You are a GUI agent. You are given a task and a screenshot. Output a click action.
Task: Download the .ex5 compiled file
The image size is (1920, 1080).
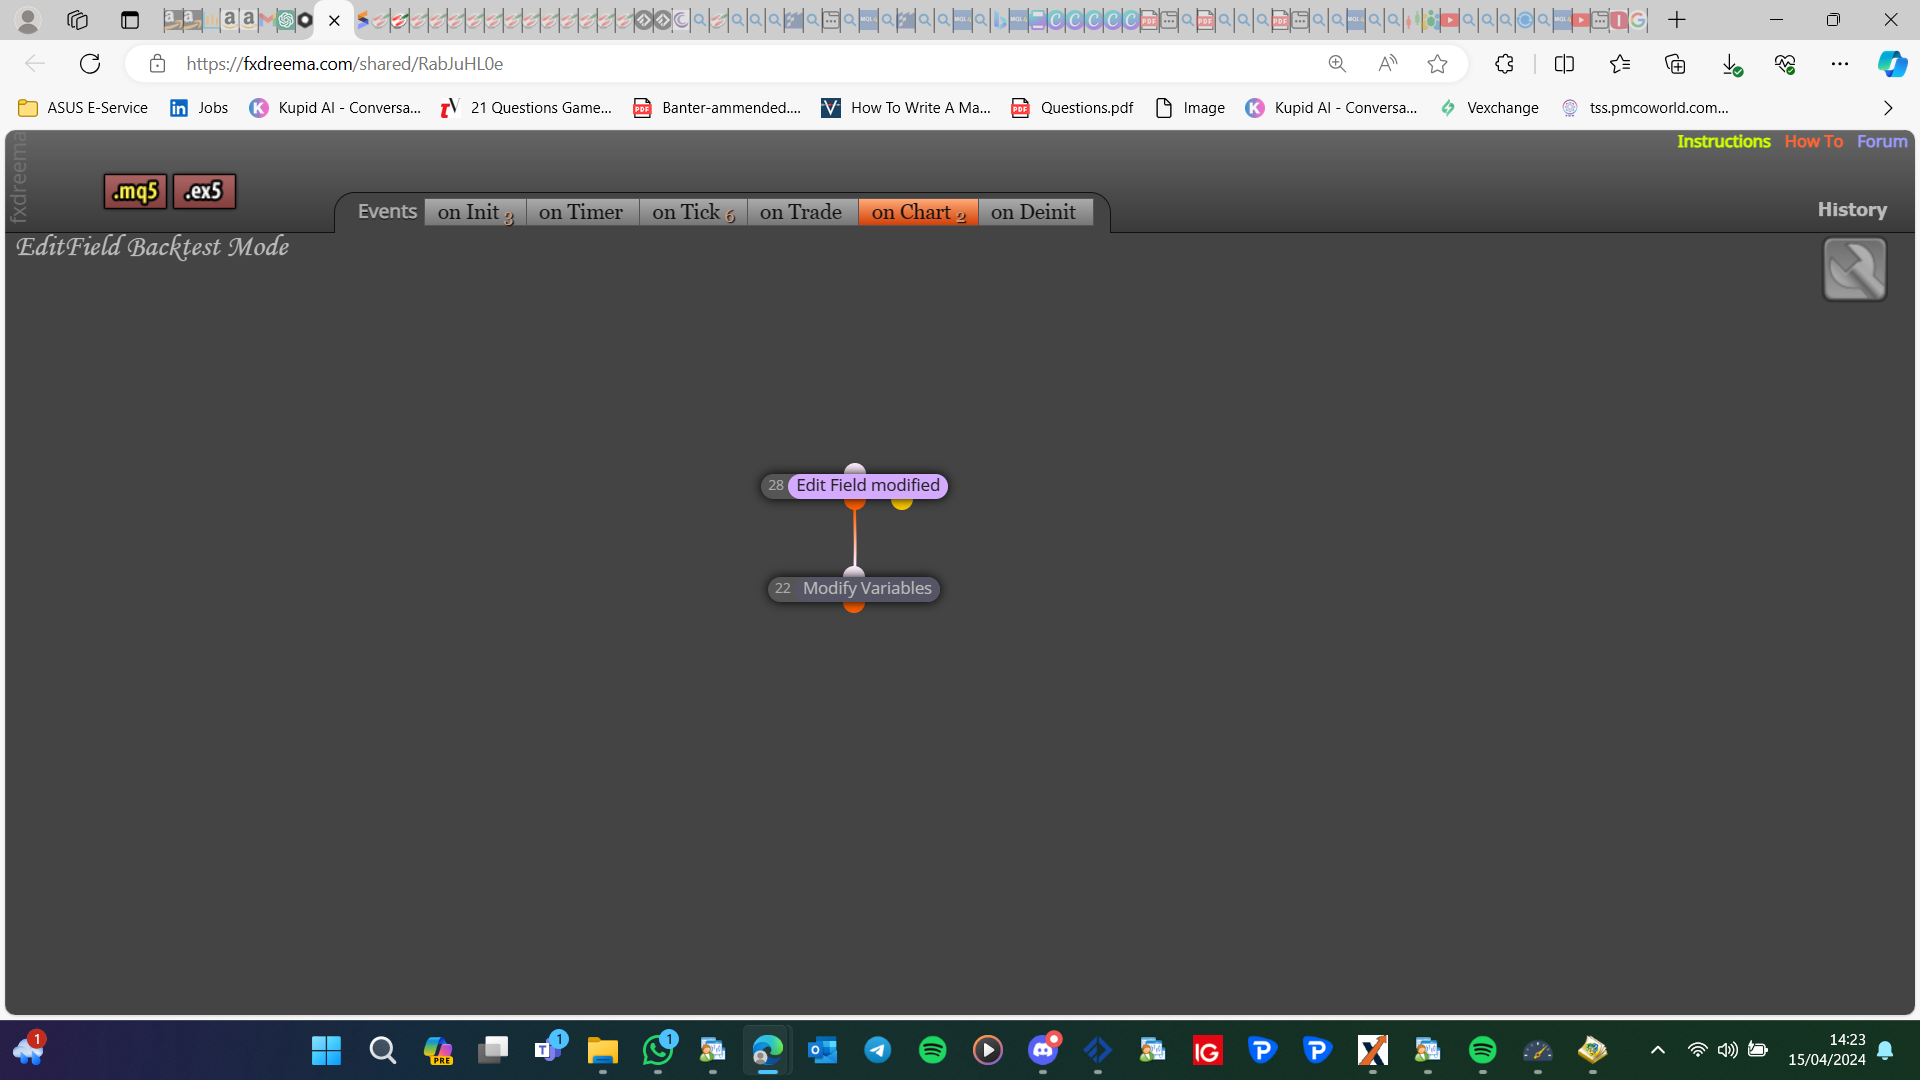pos(204,191)
